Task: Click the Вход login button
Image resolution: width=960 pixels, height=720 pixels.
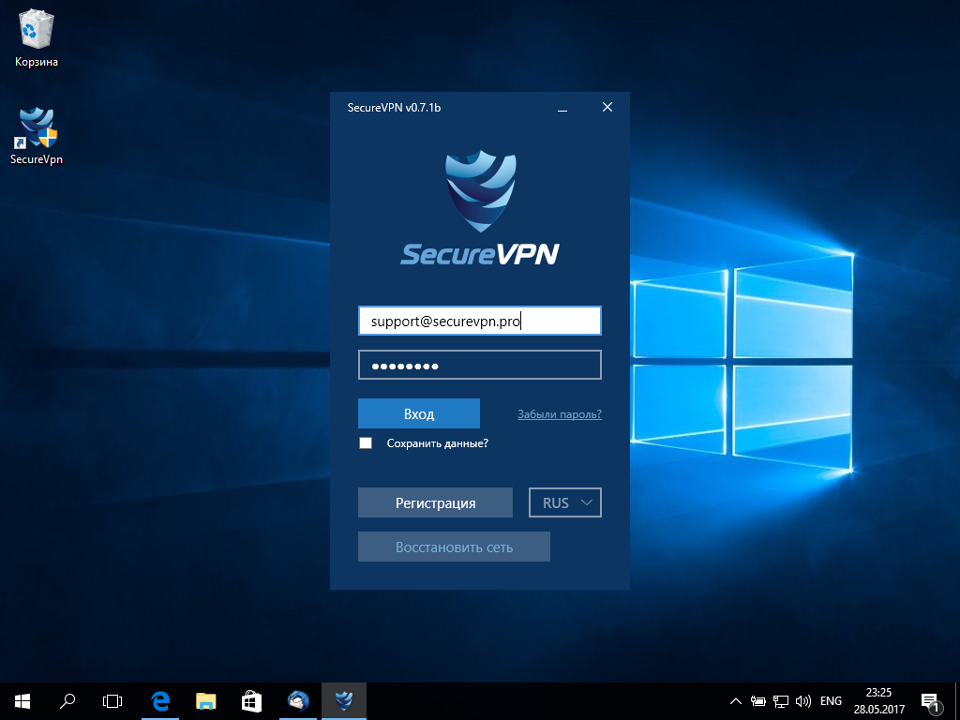Action: [419, 413]
